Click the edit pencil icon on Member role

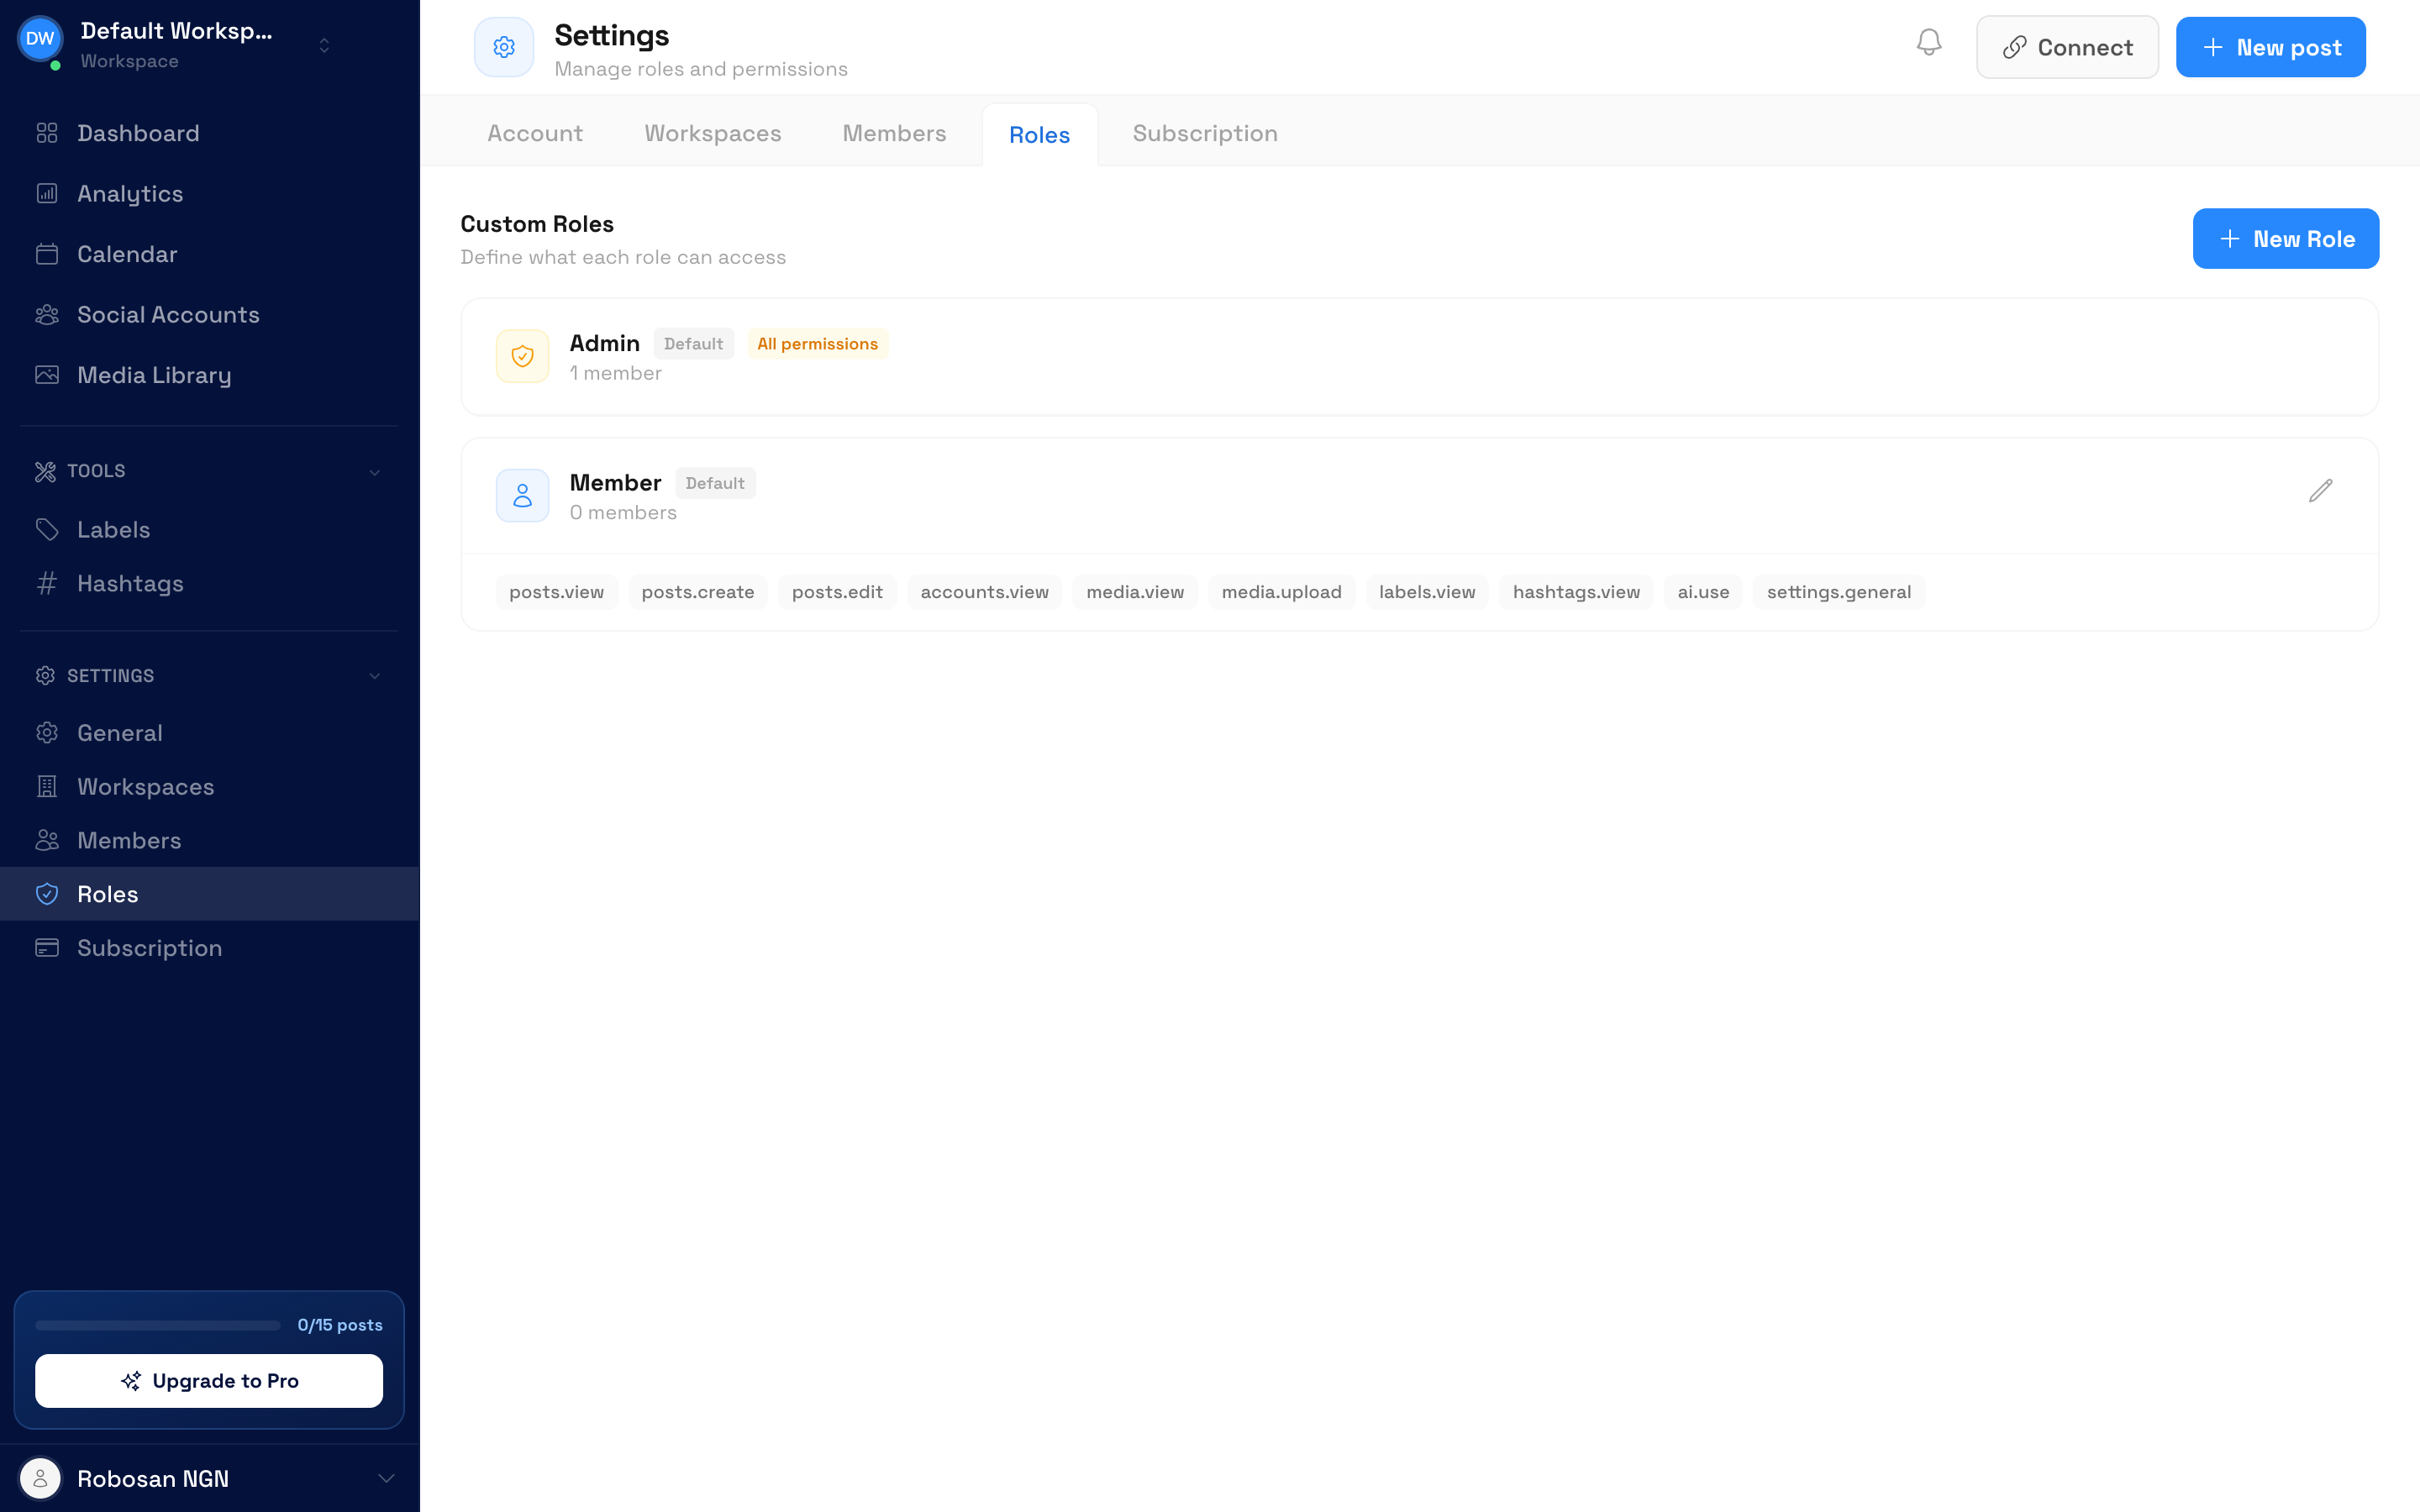(2321, 490)
